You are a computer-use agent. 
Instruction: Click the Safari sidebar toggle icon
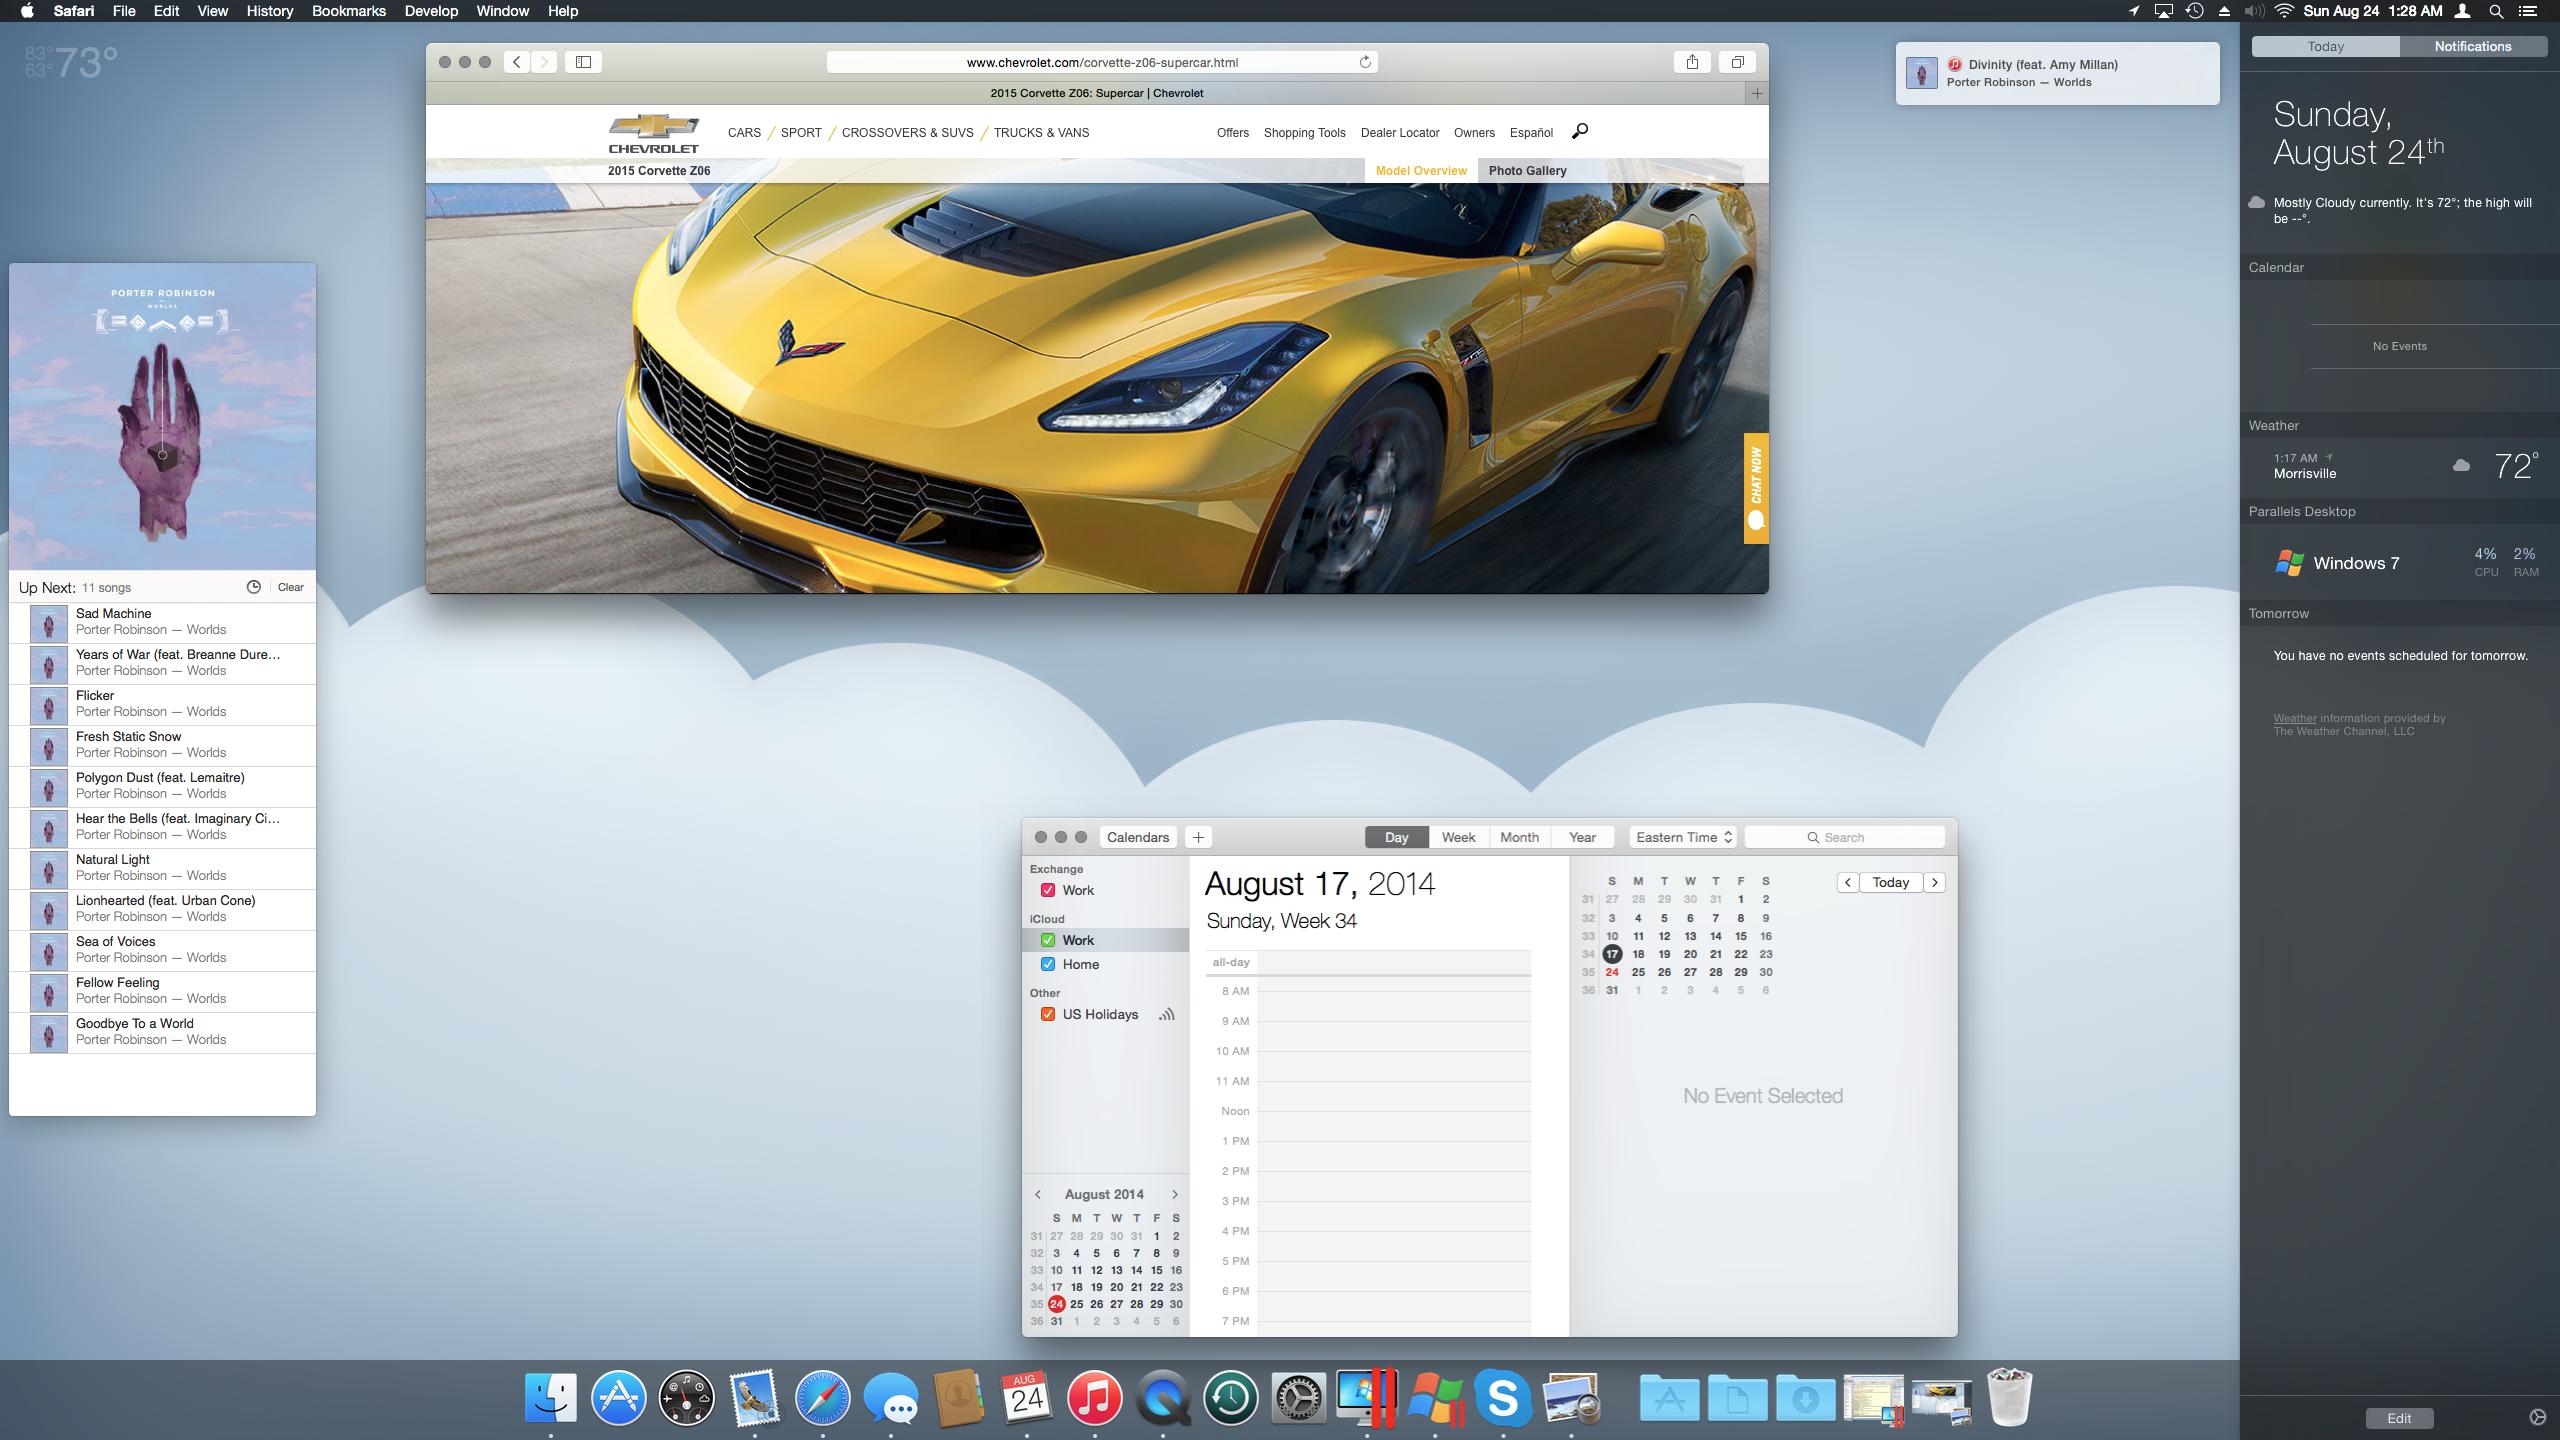(x=583, y=62)
